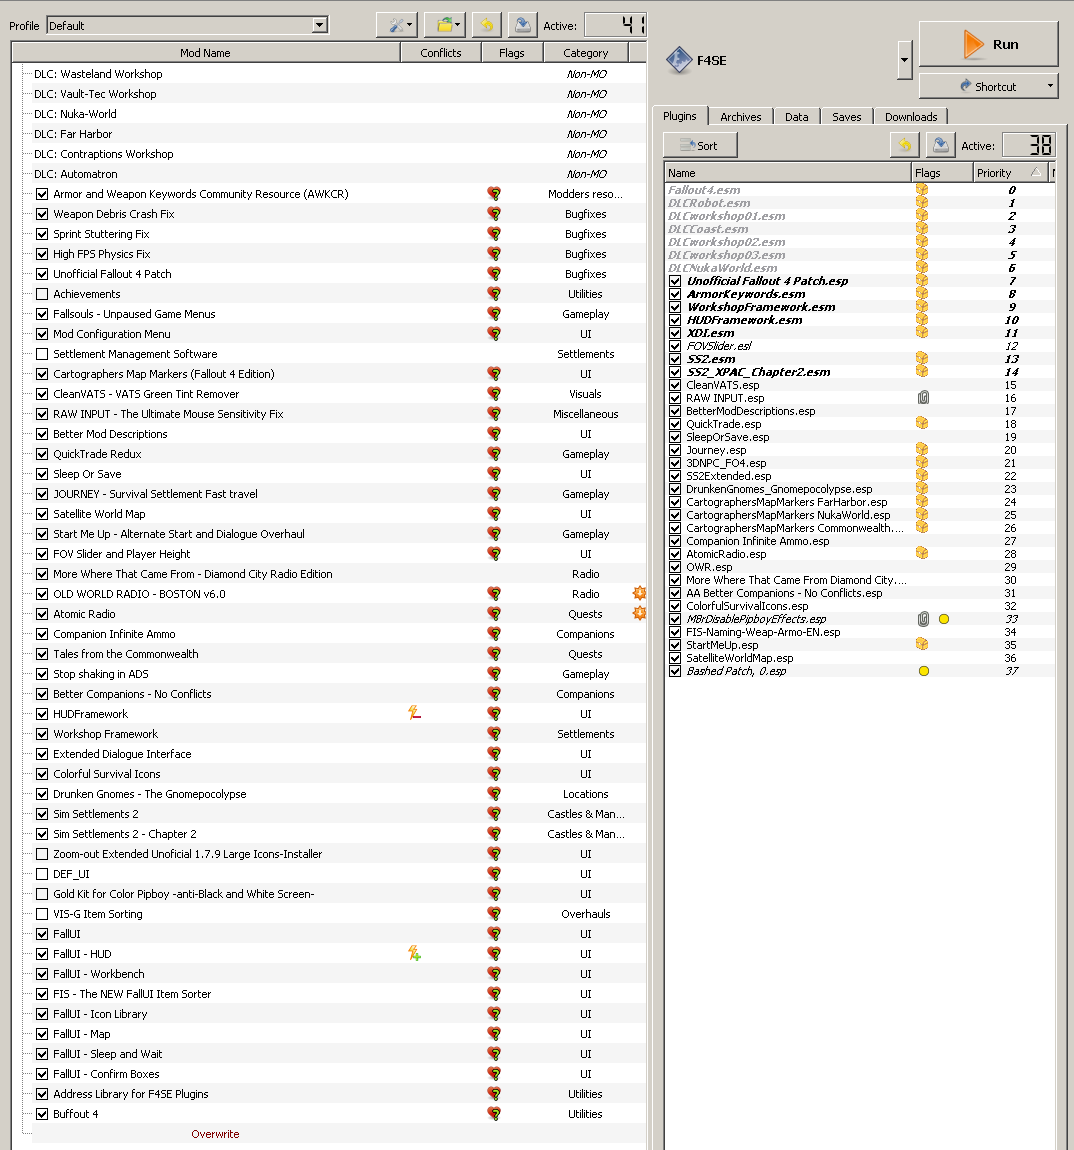The width and height of the screenshot is (1074, 1150).
Task: Open the Archives tab
Action: [740, 117]
